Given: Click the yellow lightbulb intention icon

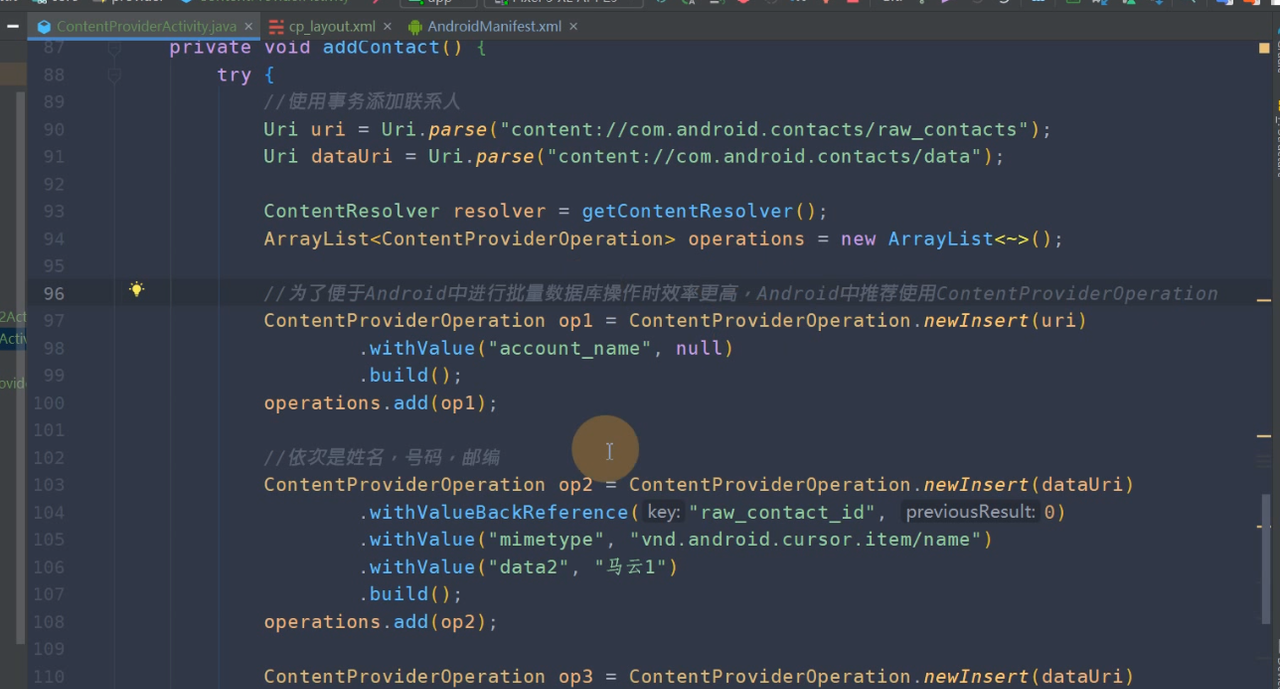Looking at the screenshot, I should pyautogui.click(x=137, y=290).
